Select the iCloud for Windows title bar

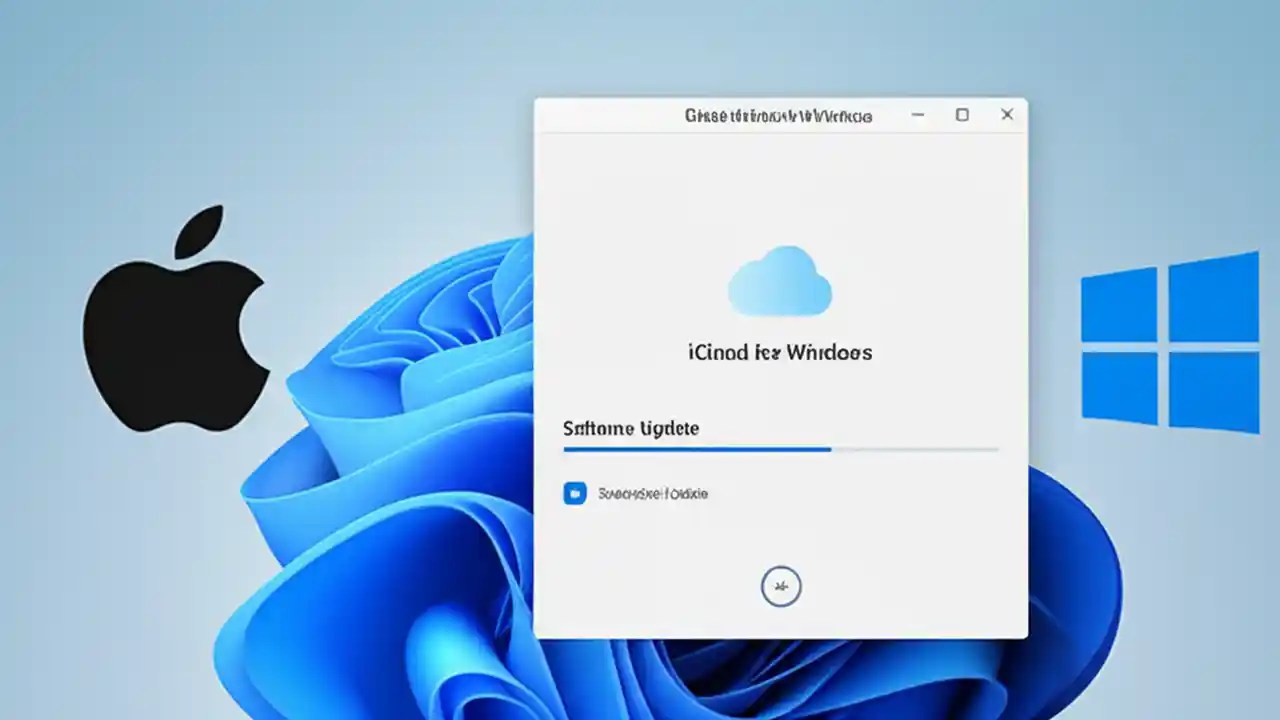tap(780, 115)
